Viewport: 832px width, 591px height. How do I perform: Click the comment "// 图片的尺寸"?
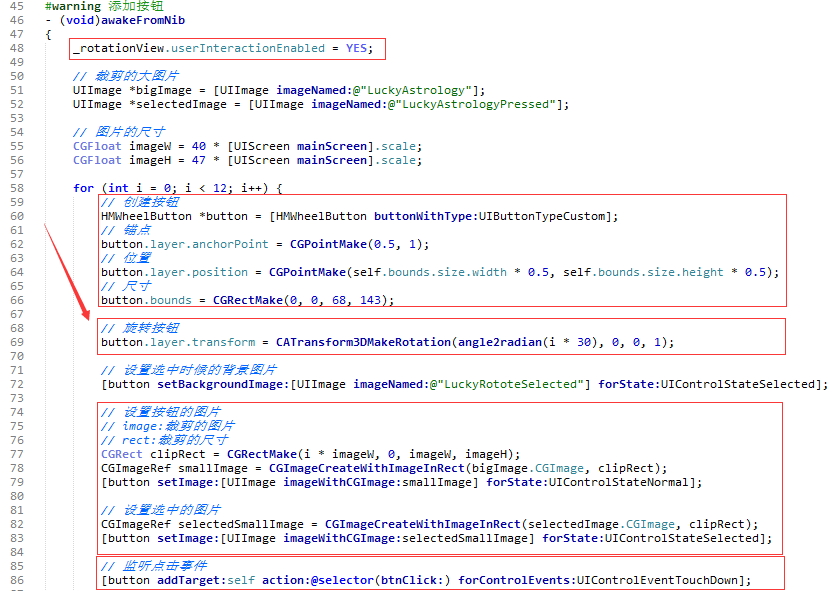point(119,132)
